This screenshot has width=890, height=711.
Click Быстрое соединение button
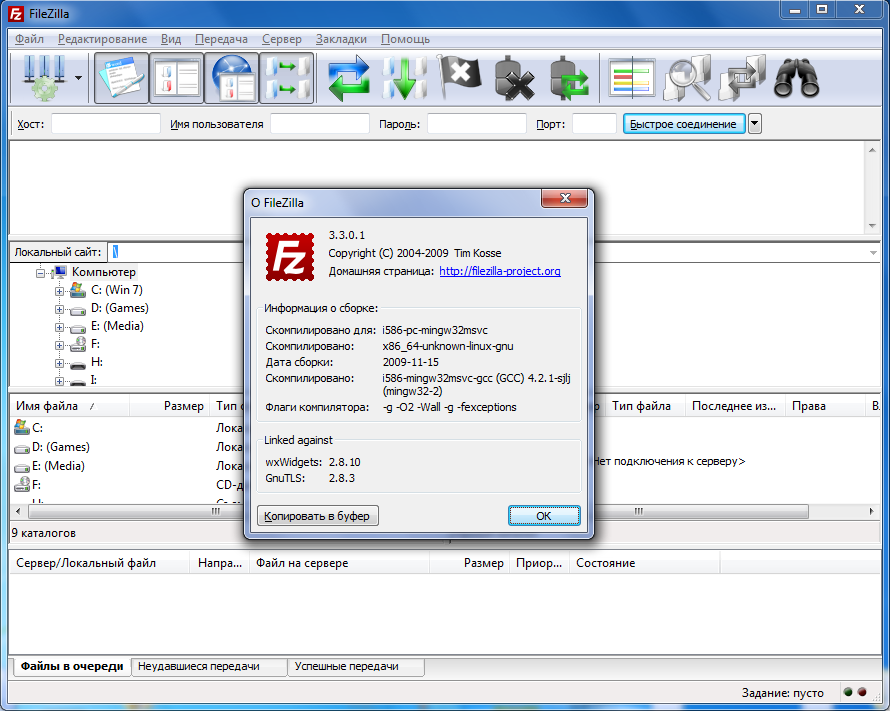tap(683, 124)
